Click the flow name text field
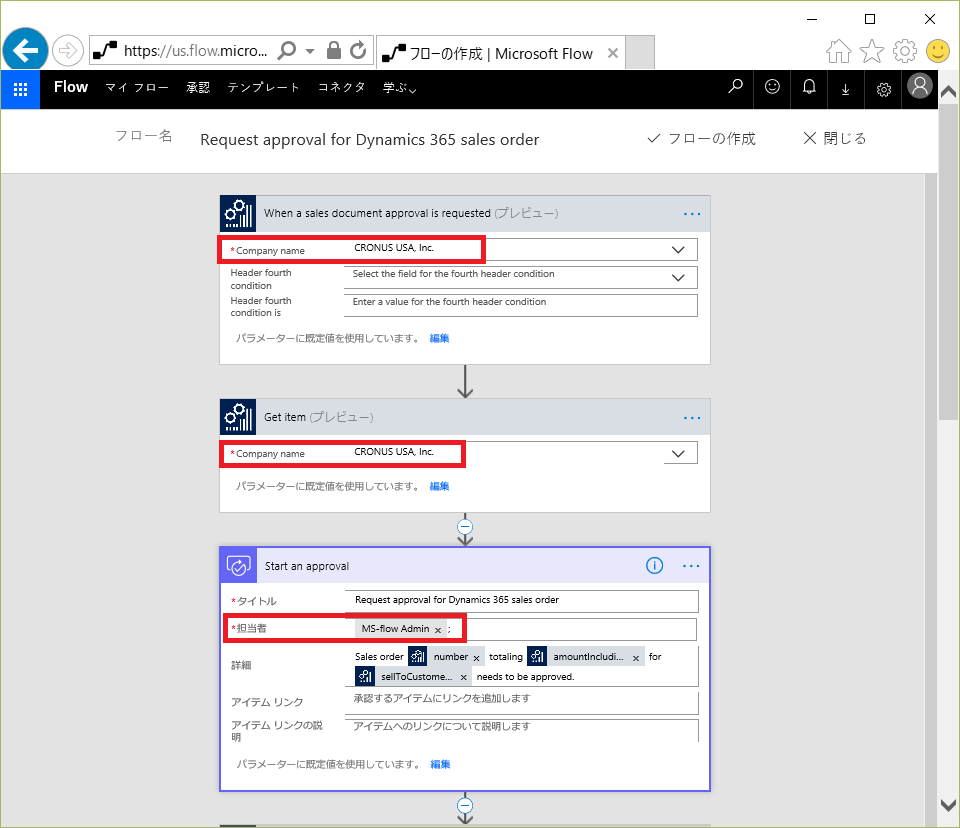The image size is (960, 828). 370,140
